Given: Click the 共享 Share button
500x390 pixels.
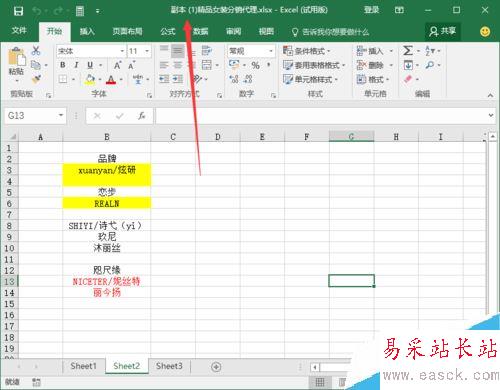Looking at the screenshot, I should point(443,31).
